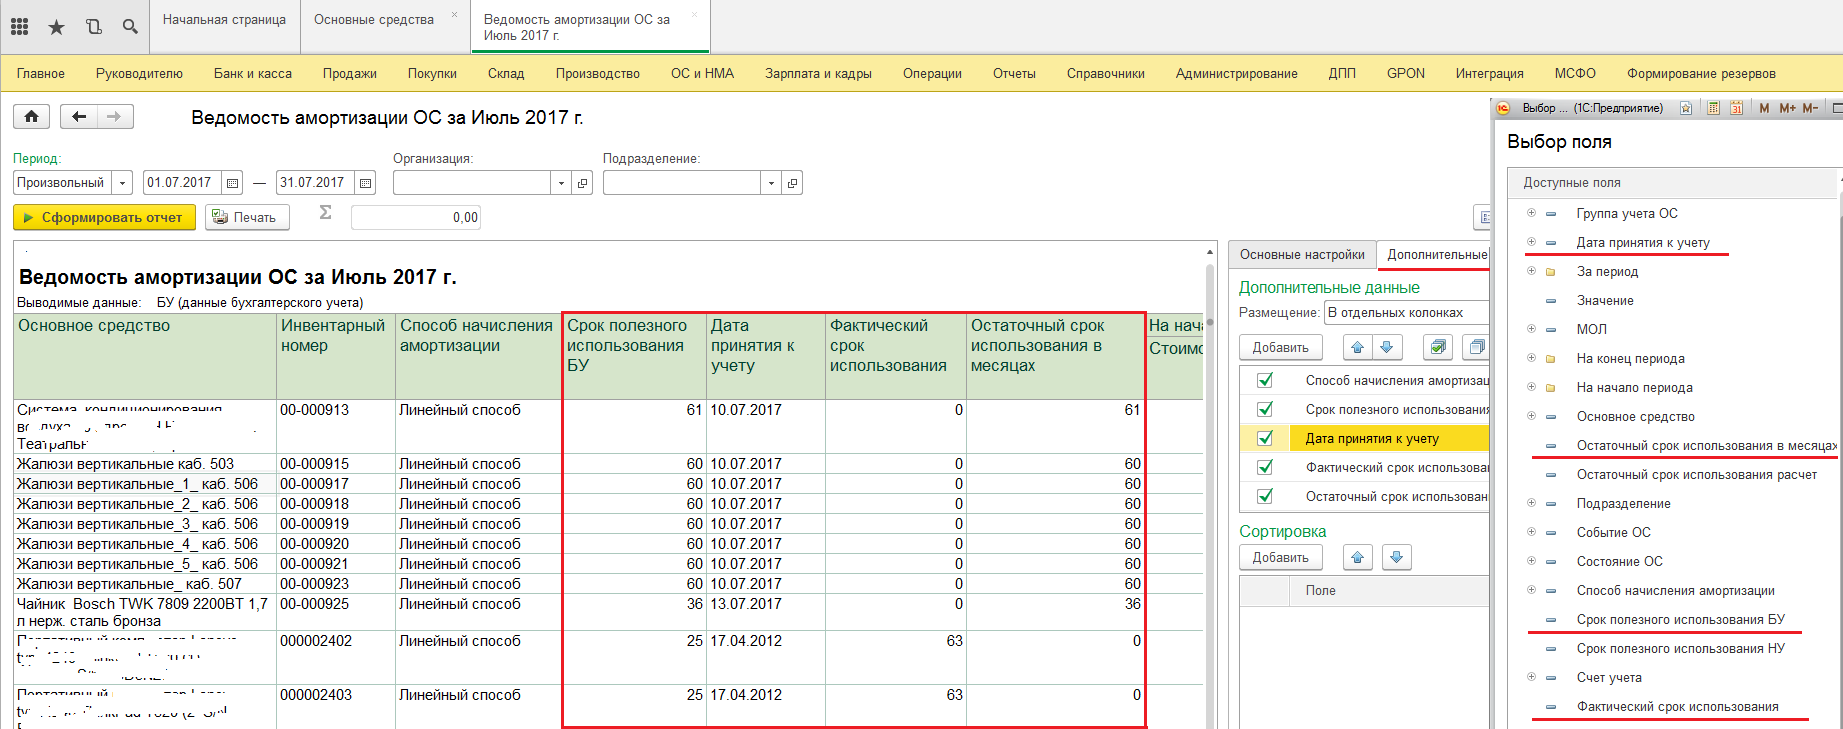This screenshot has height=729, width=1843.
Task: Uncheck Срок полезного использования field
Action: pyautogui.click(x=1265, y=409)
